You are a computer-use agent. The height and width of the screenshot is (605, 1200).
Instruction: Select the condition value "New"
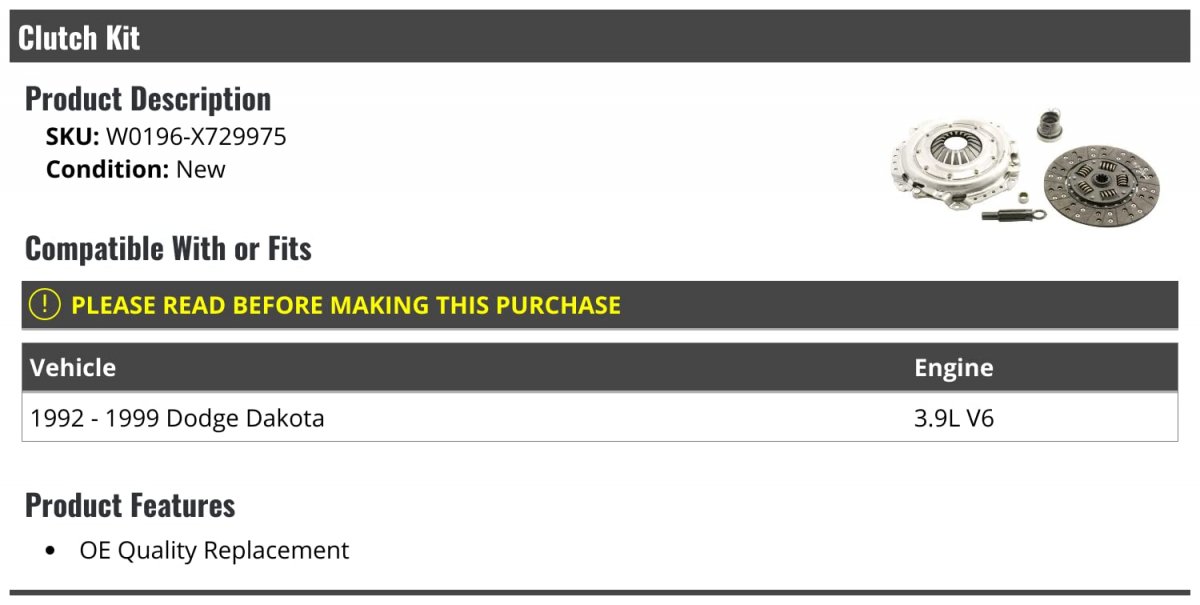(x=201, y=169)
